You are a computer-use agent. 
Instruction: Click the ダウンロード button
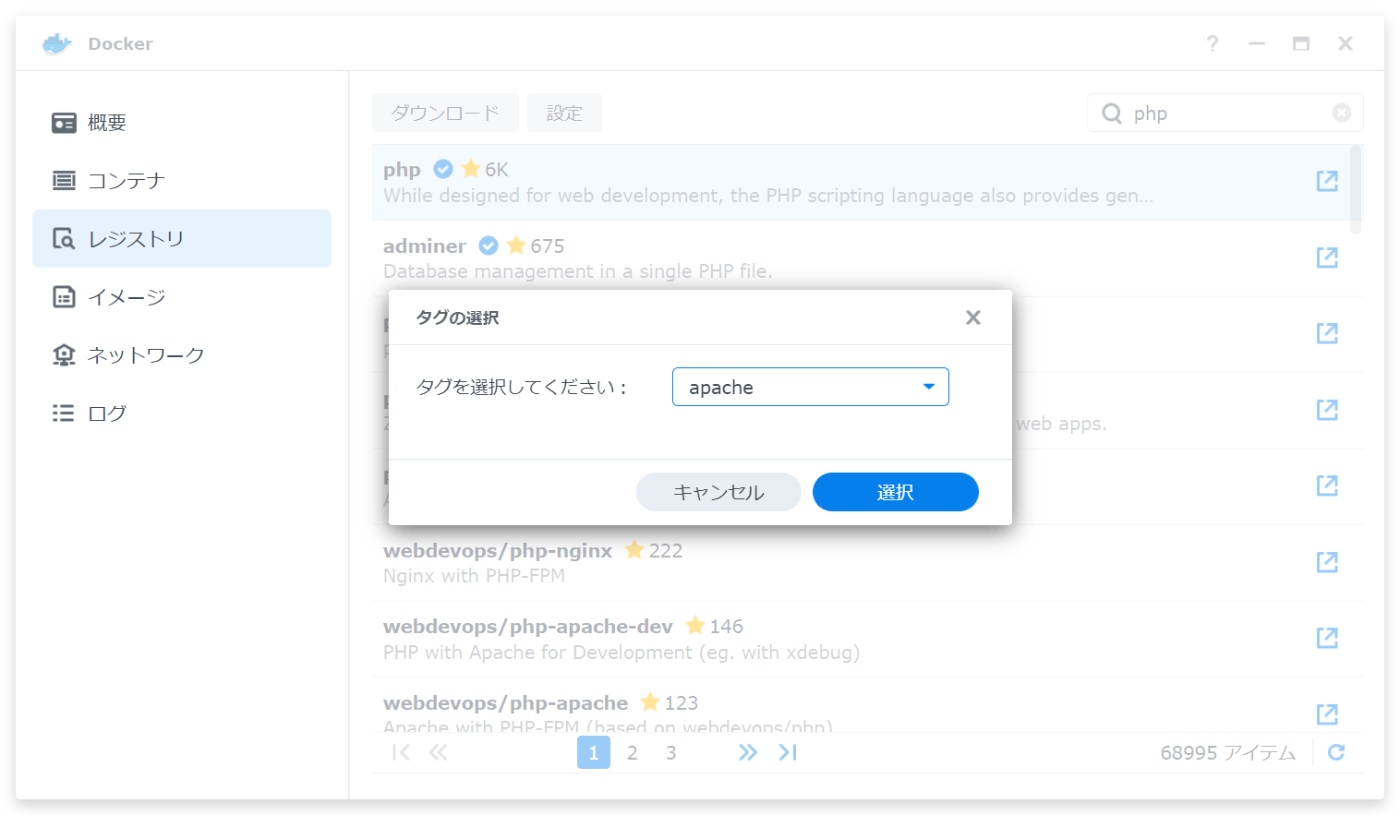(x=445, y=113)
